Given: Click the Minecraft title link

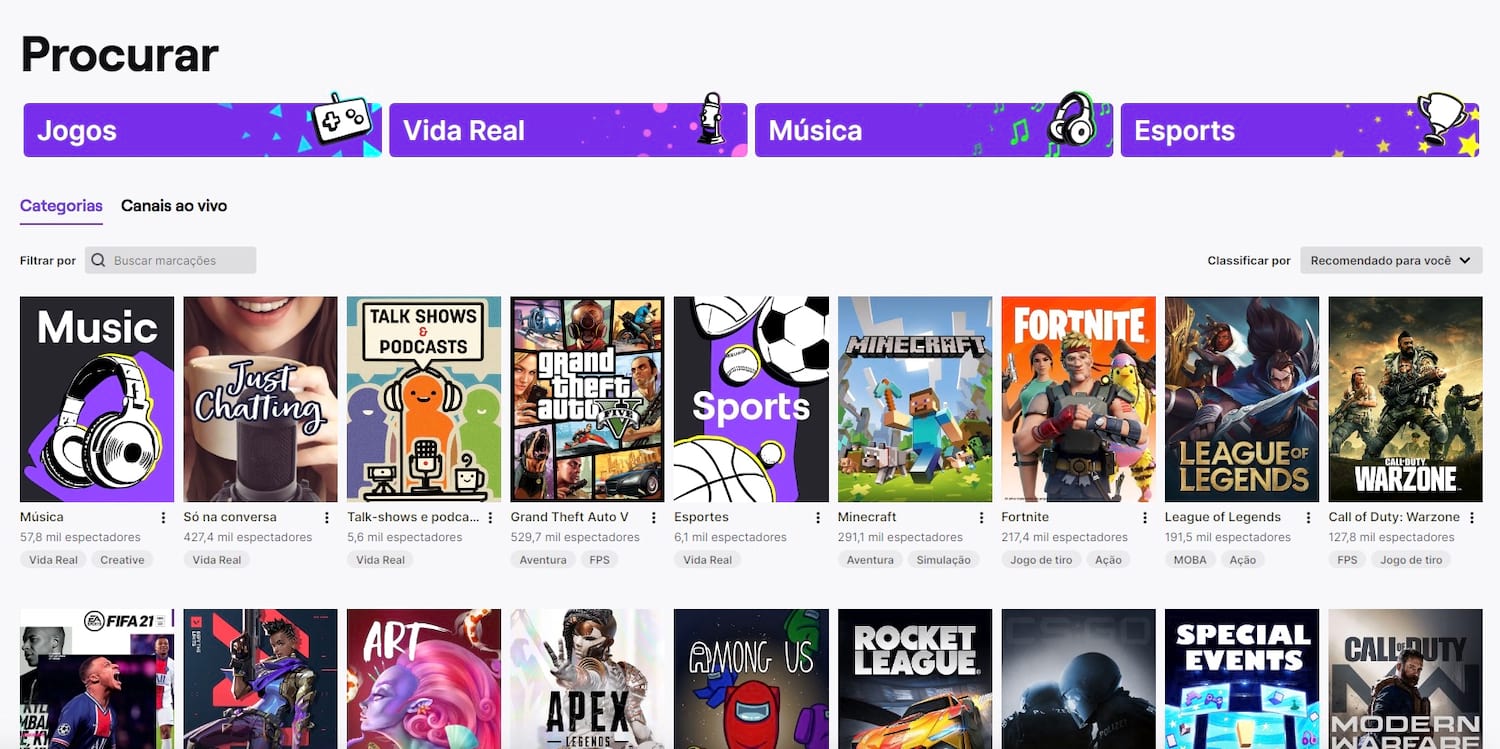Looking at the screenshot, I should (867, 517).
